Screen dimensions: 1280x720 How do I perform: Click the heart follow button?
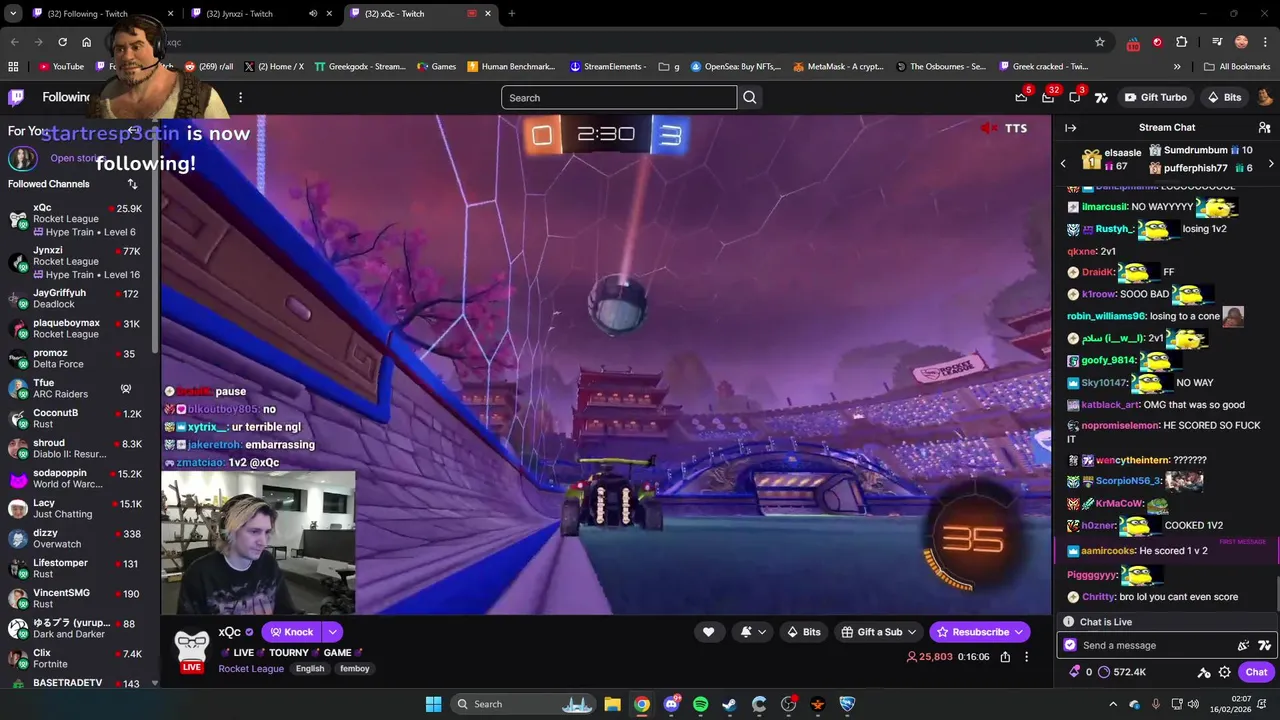pyautogui.click(x=708, y=632)
